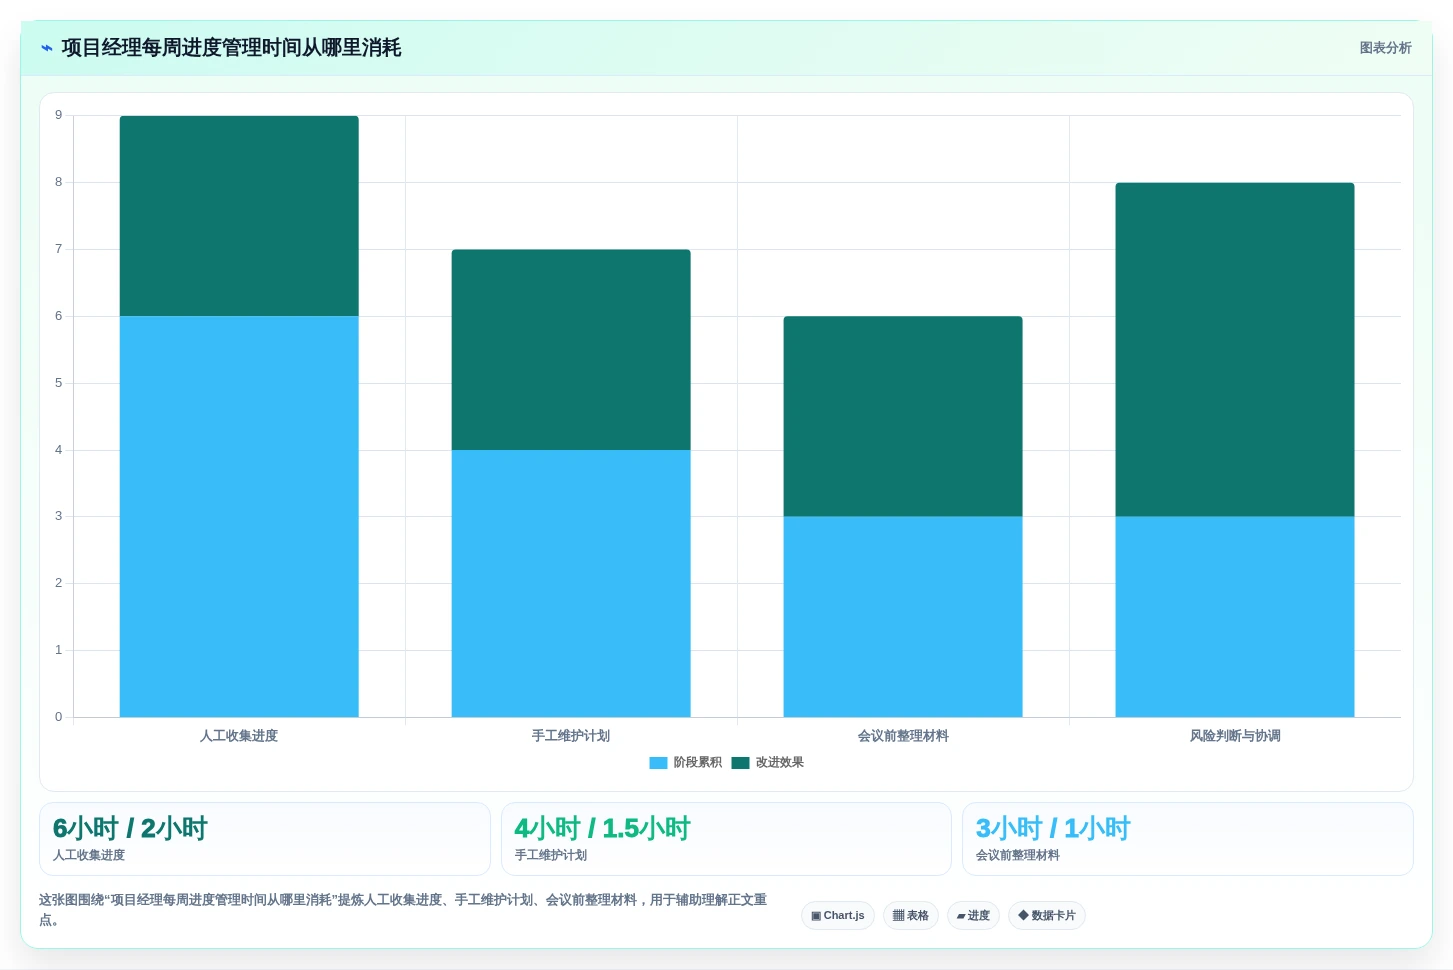Click the 手工维护计划 caption in the second card

tap(551, 855)
